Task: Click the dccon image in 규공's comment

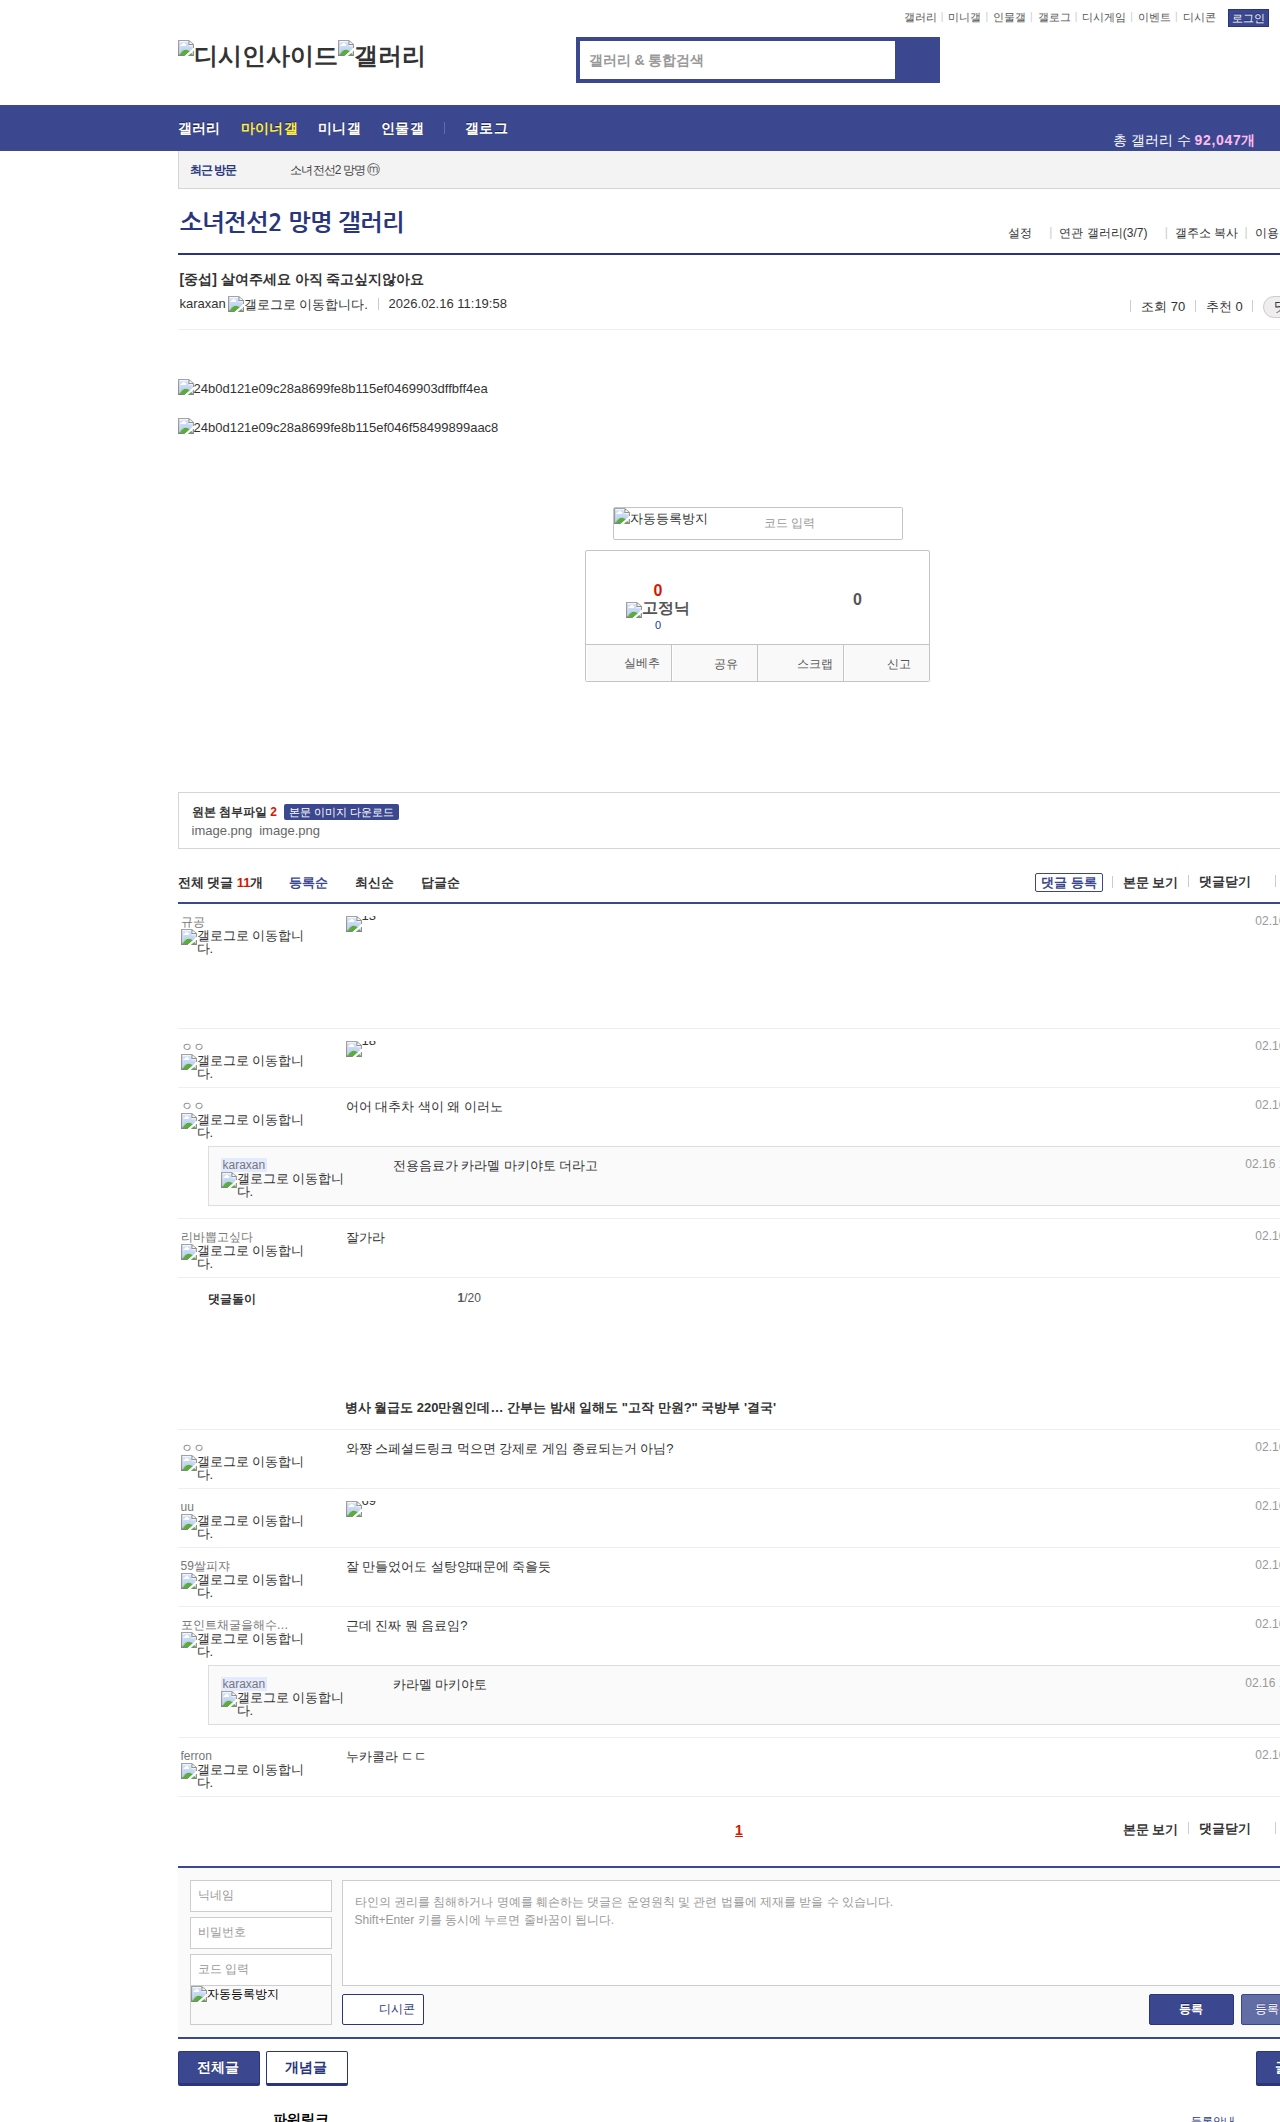Action: (x=360, y=922)
